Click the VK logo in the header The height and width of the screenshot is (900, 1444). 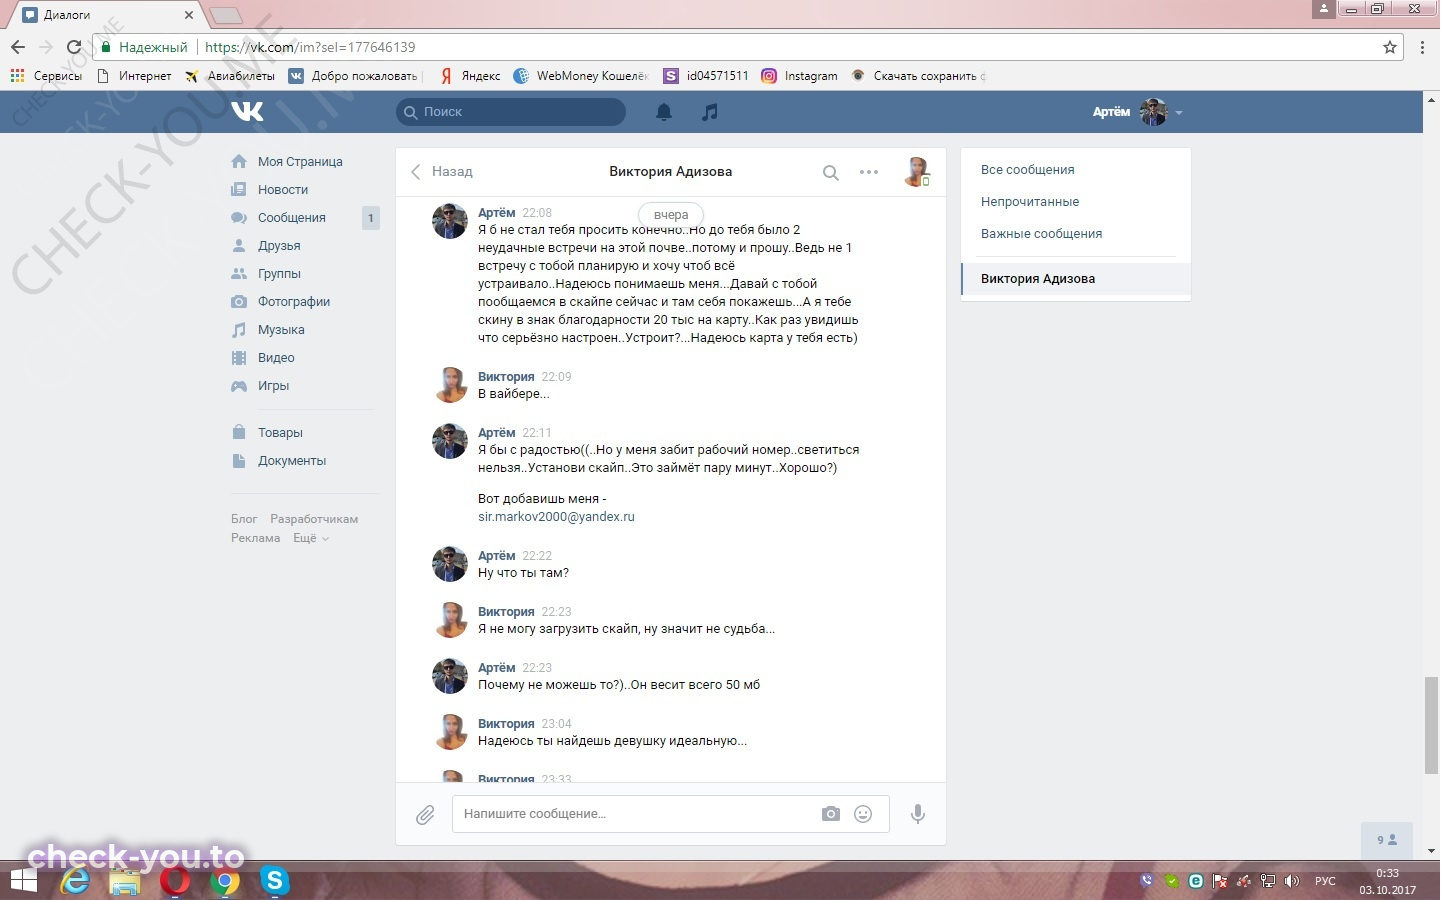247,111
